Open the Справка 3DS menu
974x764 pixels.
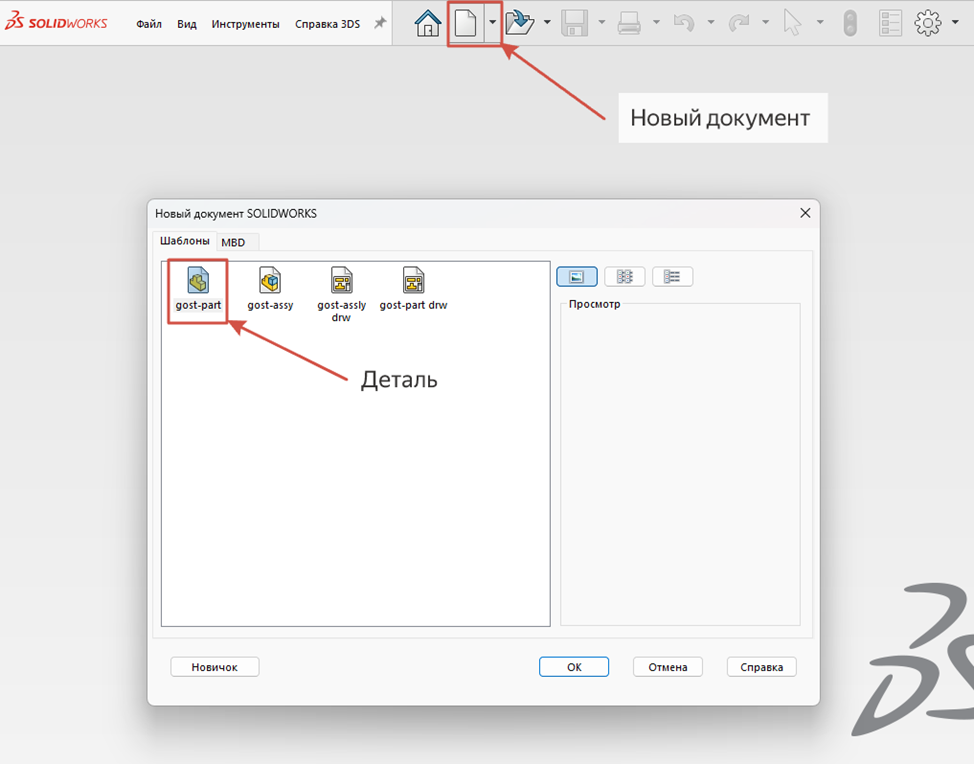(x=327, y=24)
